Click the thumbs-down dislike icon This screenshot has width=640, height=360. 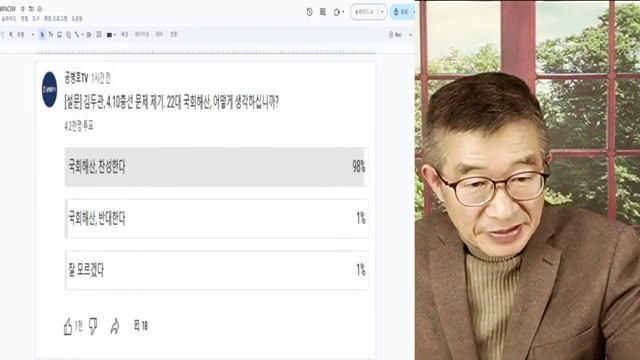click(93, 326)
